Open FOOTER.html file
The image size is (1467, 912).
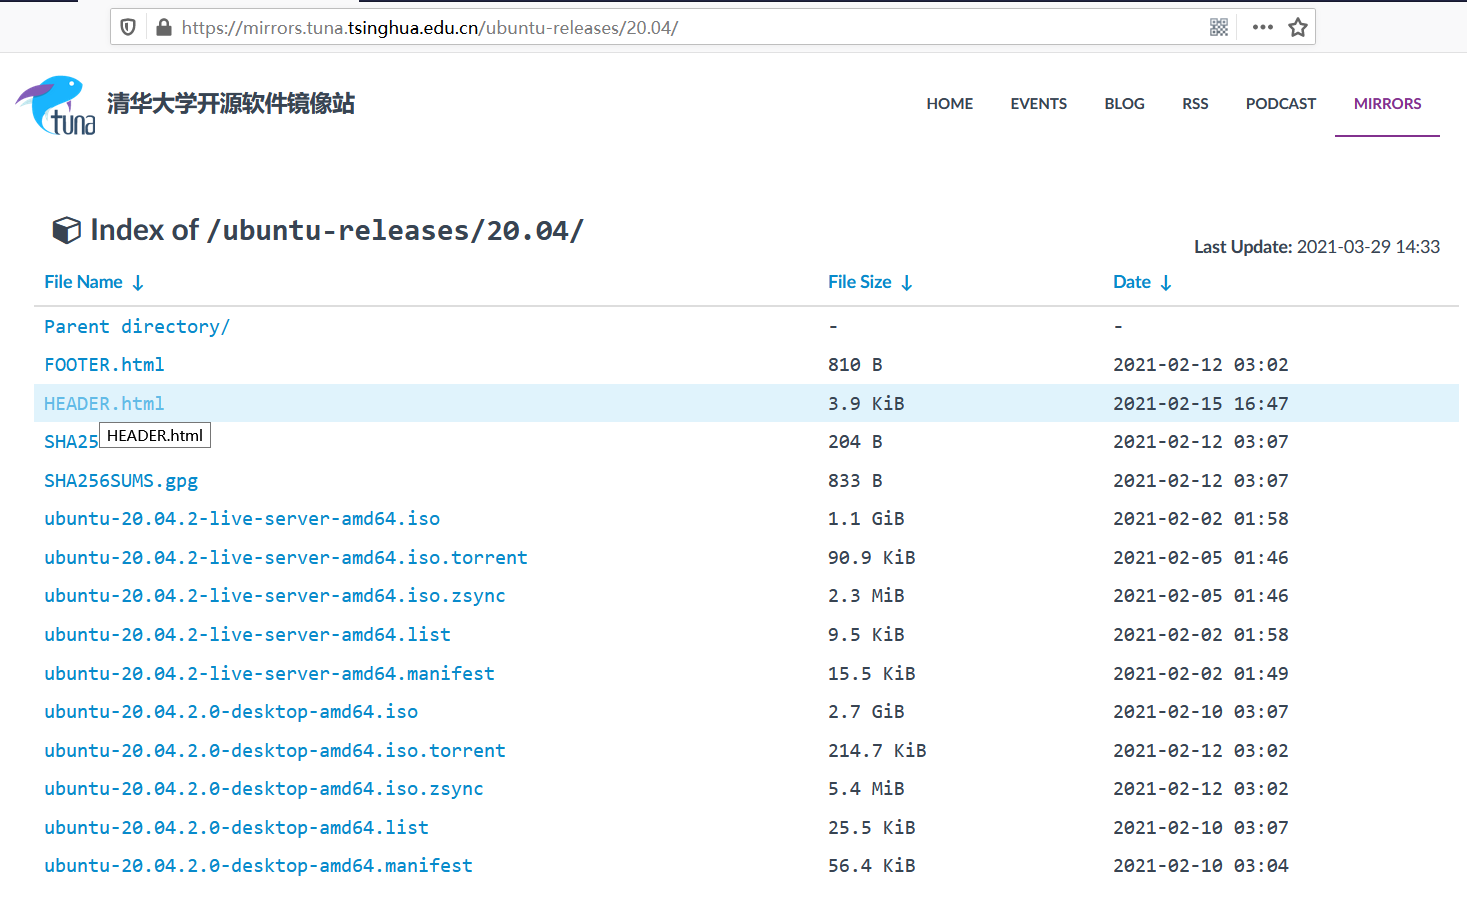[x=104, y=365]
